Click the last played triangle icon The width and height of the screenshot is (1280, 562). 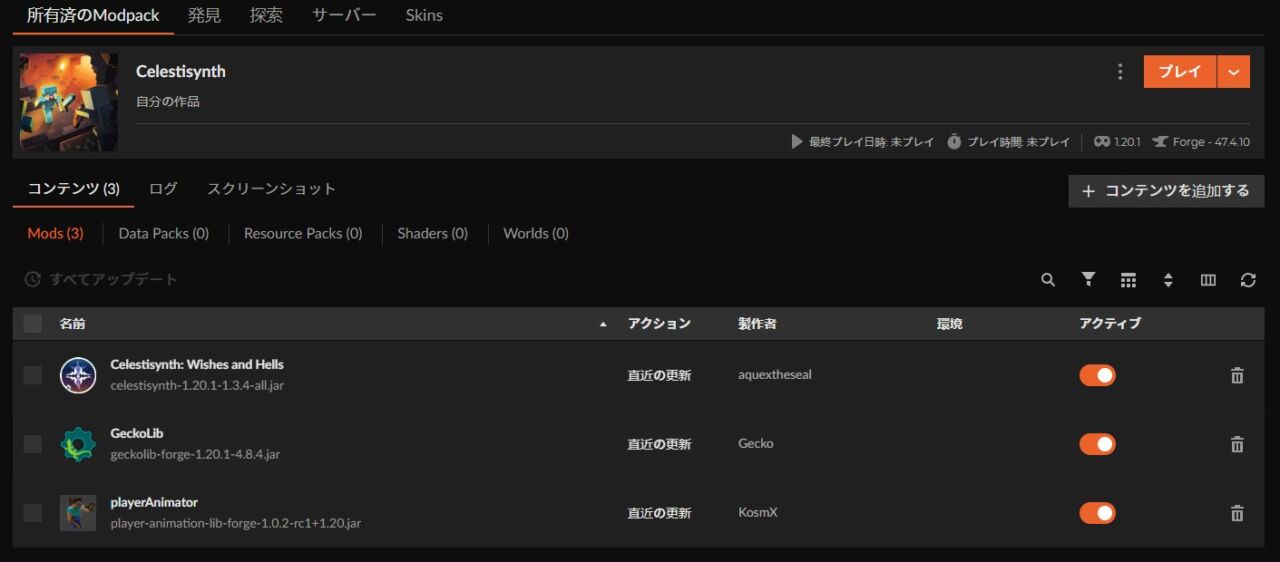pyautogui.click(x=797, y=142)
